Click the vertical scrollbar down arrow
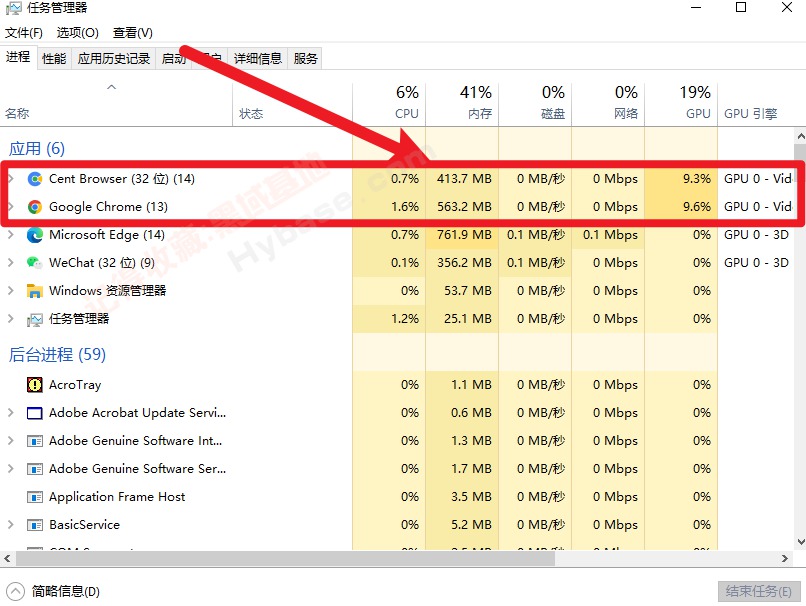 click(800, 542)
